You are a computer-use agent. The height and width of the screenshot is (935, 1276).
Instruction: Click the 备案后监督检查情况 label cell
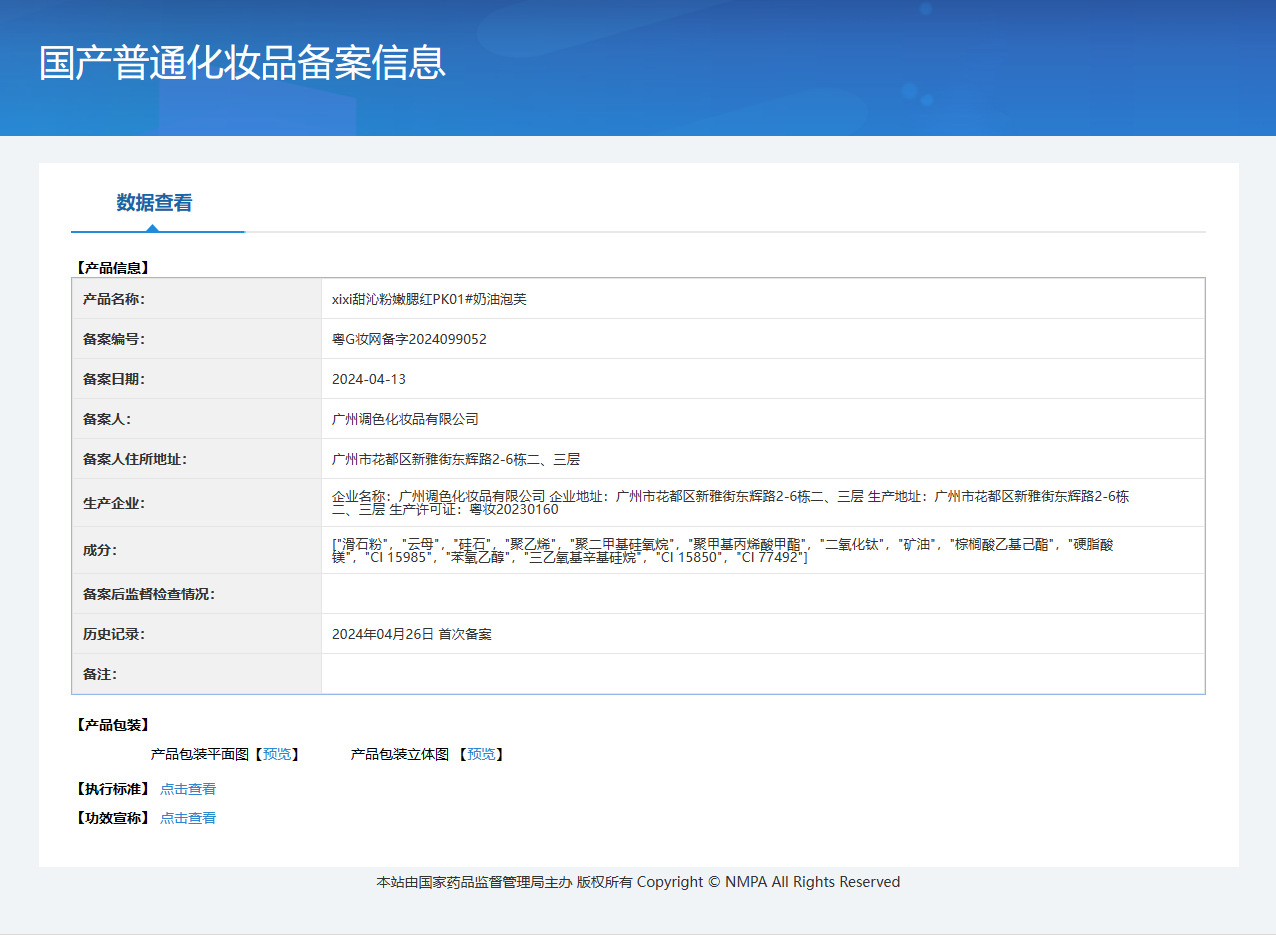click(x=197, y=594)
